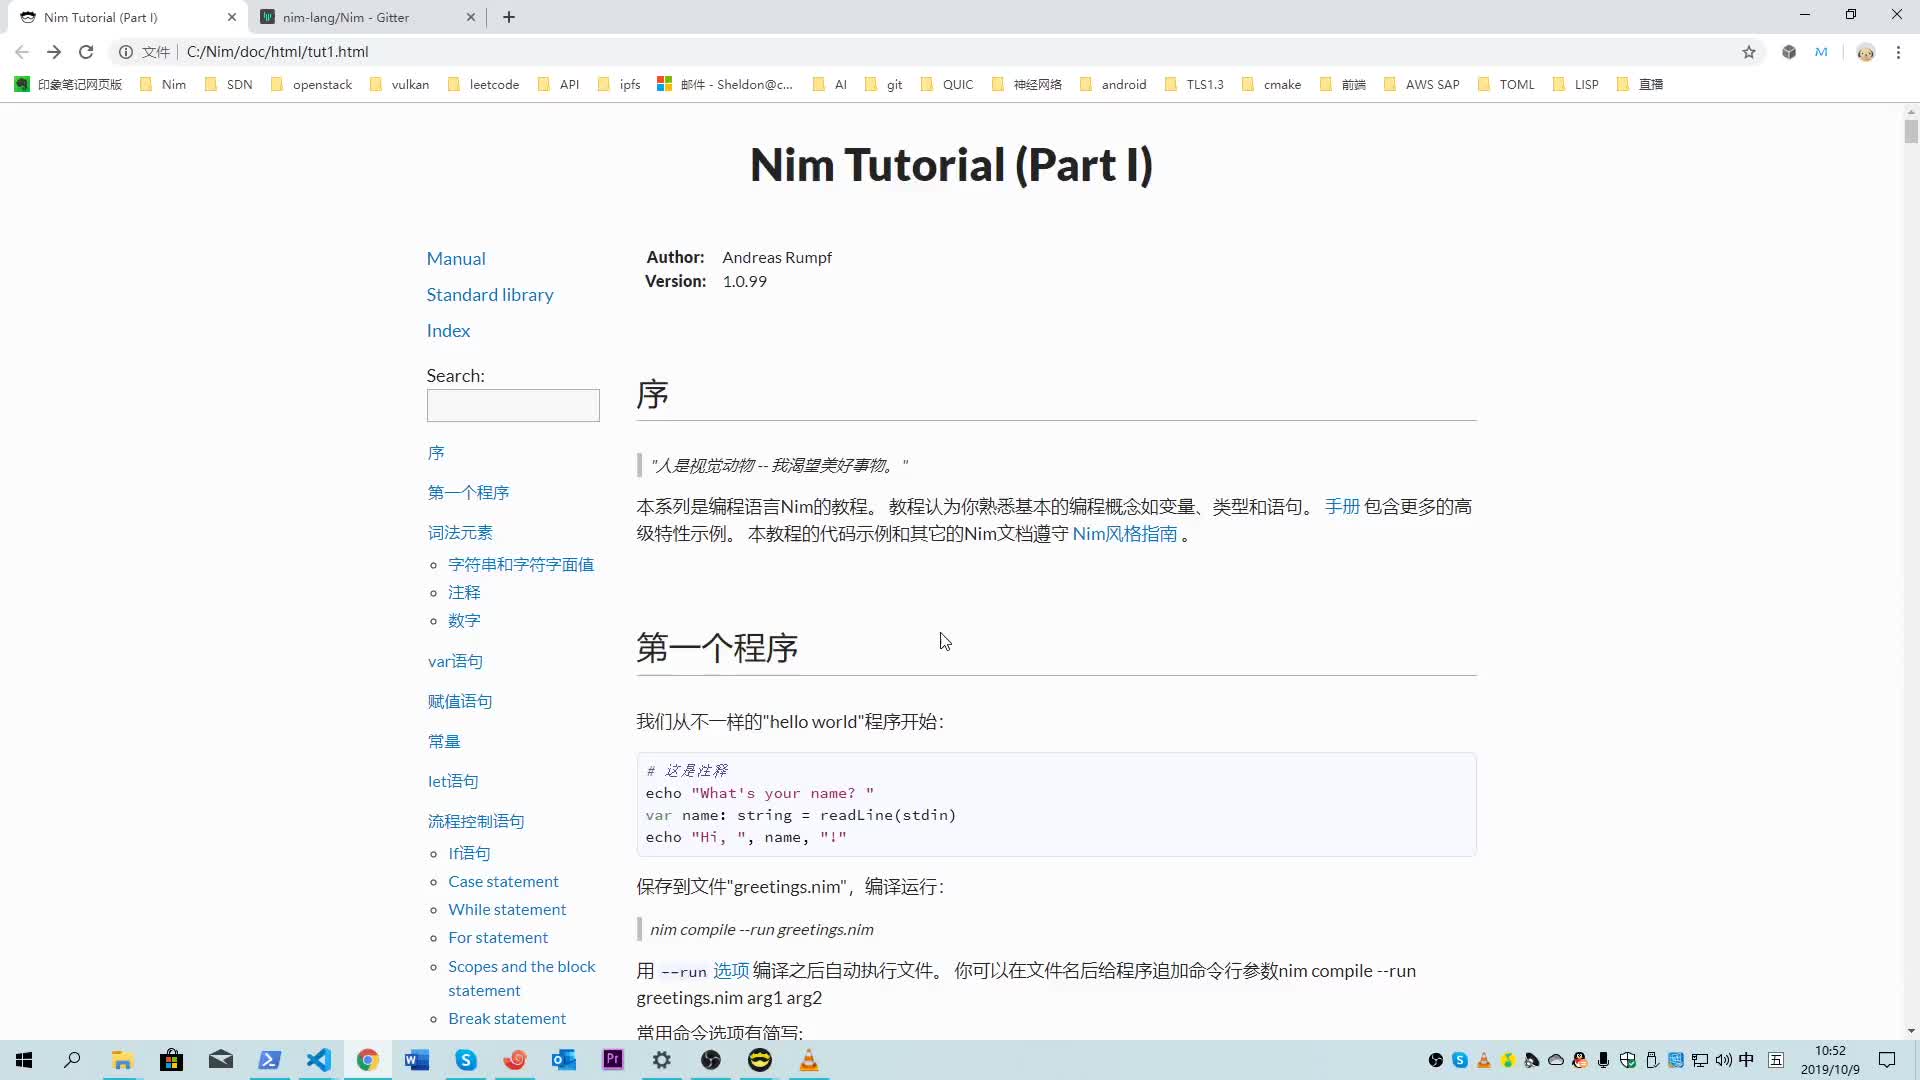Reload the page with the refresh icon

pos(86,52)
